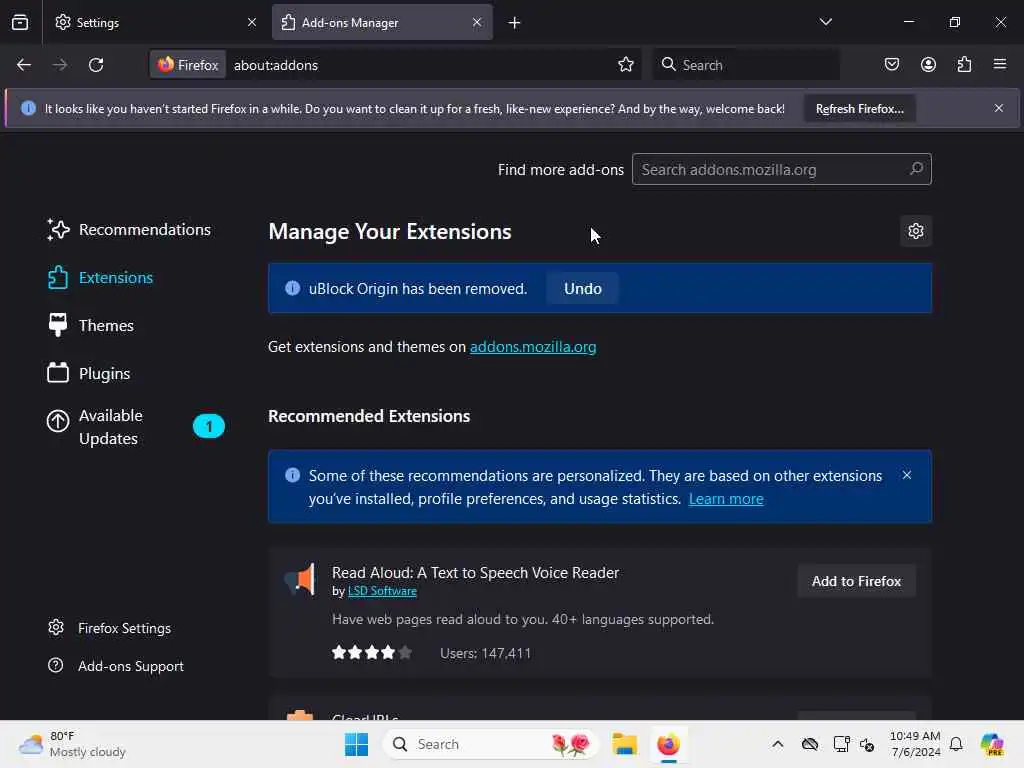Open the Firefox application hamburger menu
The height and width of the screenshot is (768, 1024).
coord(1000,65)
